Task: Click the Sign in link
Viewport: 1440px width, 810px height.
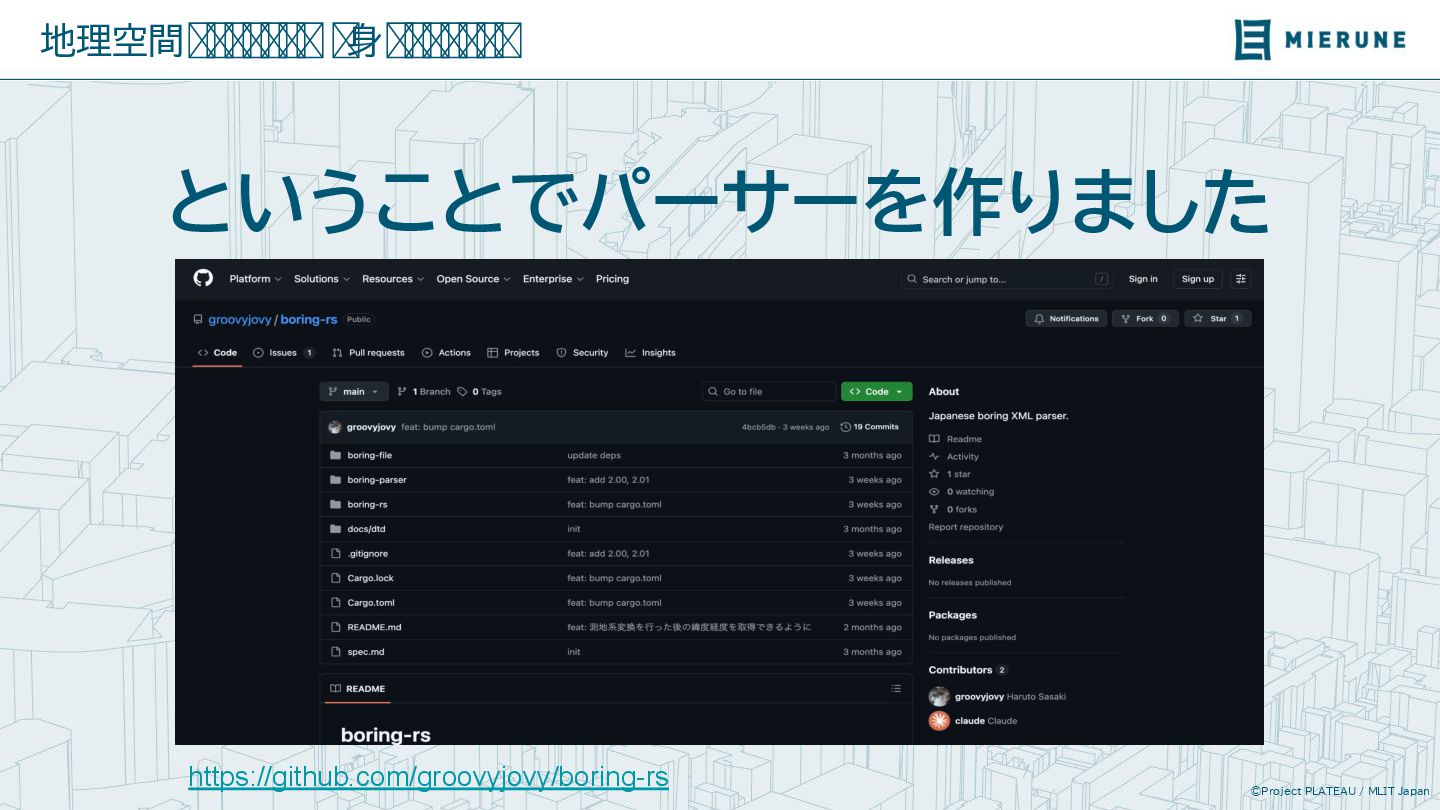Action: point(1143,279)
